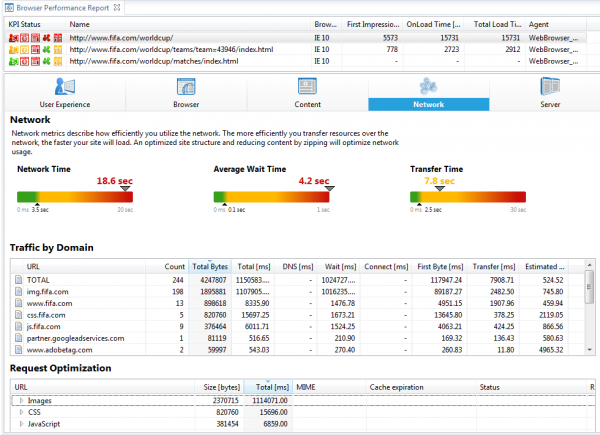
Task: Select the teams/team=43946/index.html URL
Action: coord(171,49)
